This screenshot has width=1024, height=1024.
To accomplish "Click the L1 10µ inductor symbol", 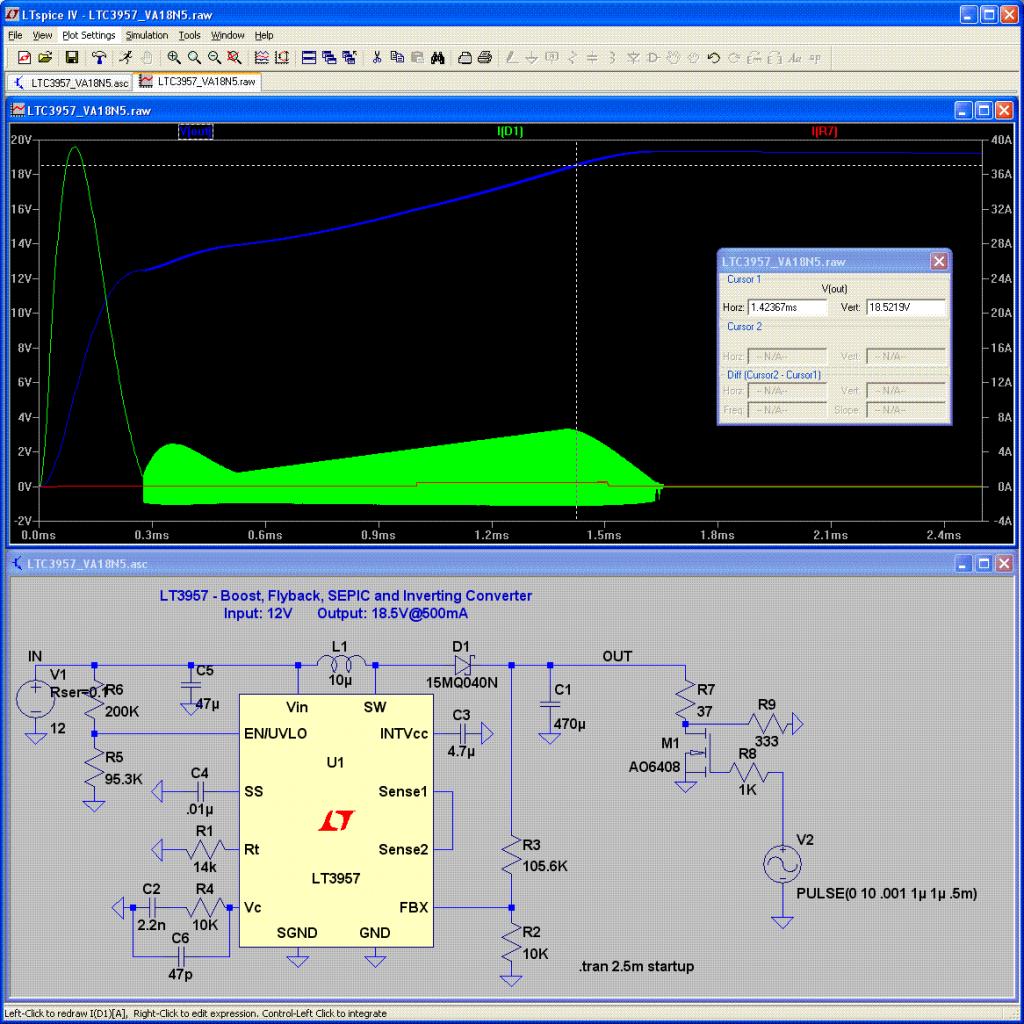I will point(340,664).
